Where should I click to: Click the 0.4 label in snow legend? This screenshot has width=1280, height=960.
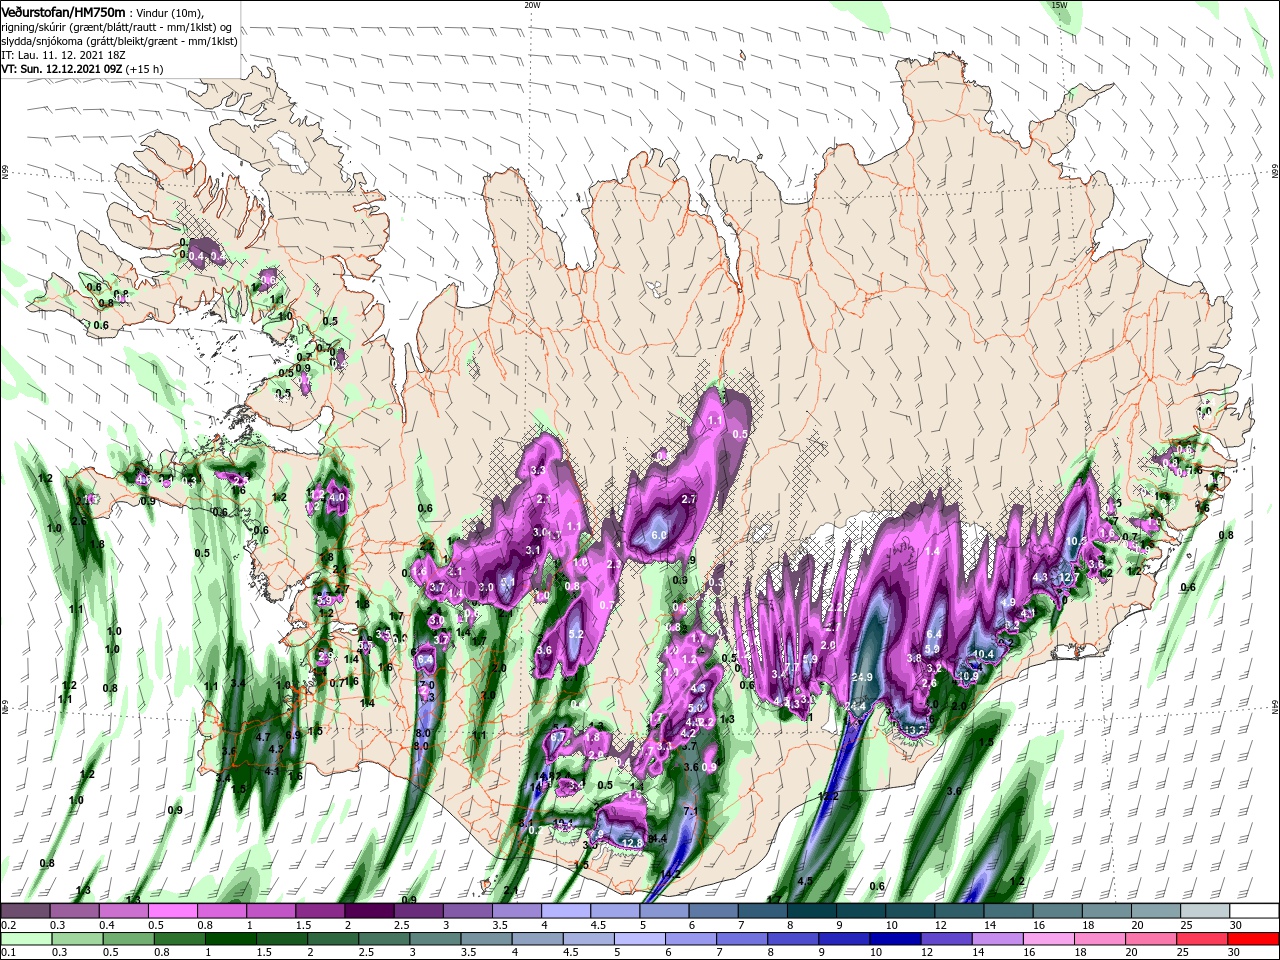pyautogui.click(x=107, y=925)
